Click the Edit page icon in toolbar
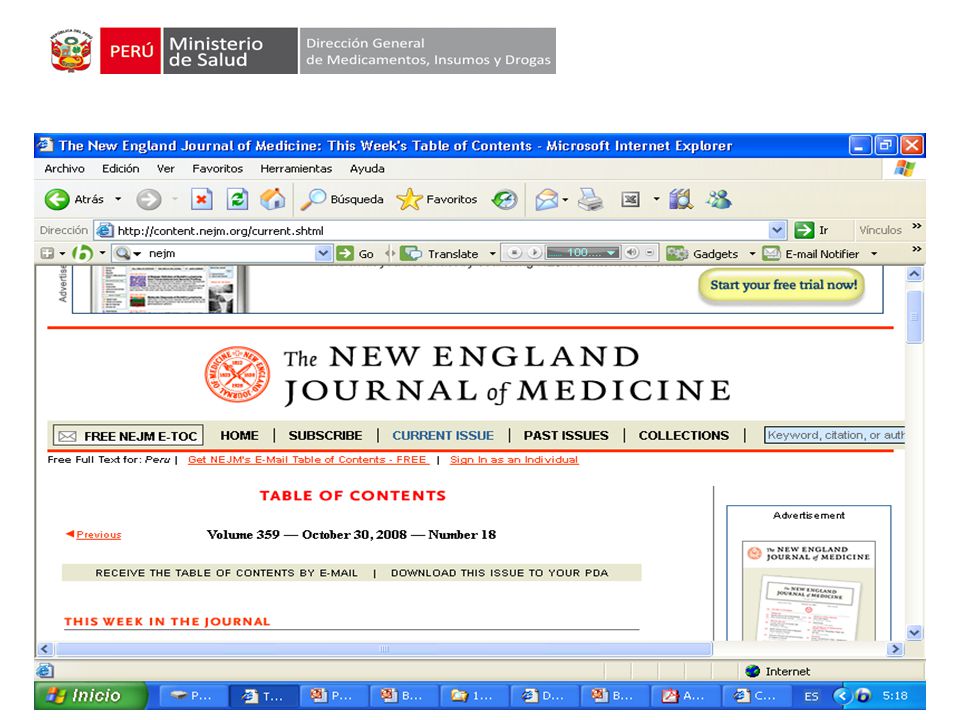The width and height of the screenshot is (960, 720). click(631, 200)
